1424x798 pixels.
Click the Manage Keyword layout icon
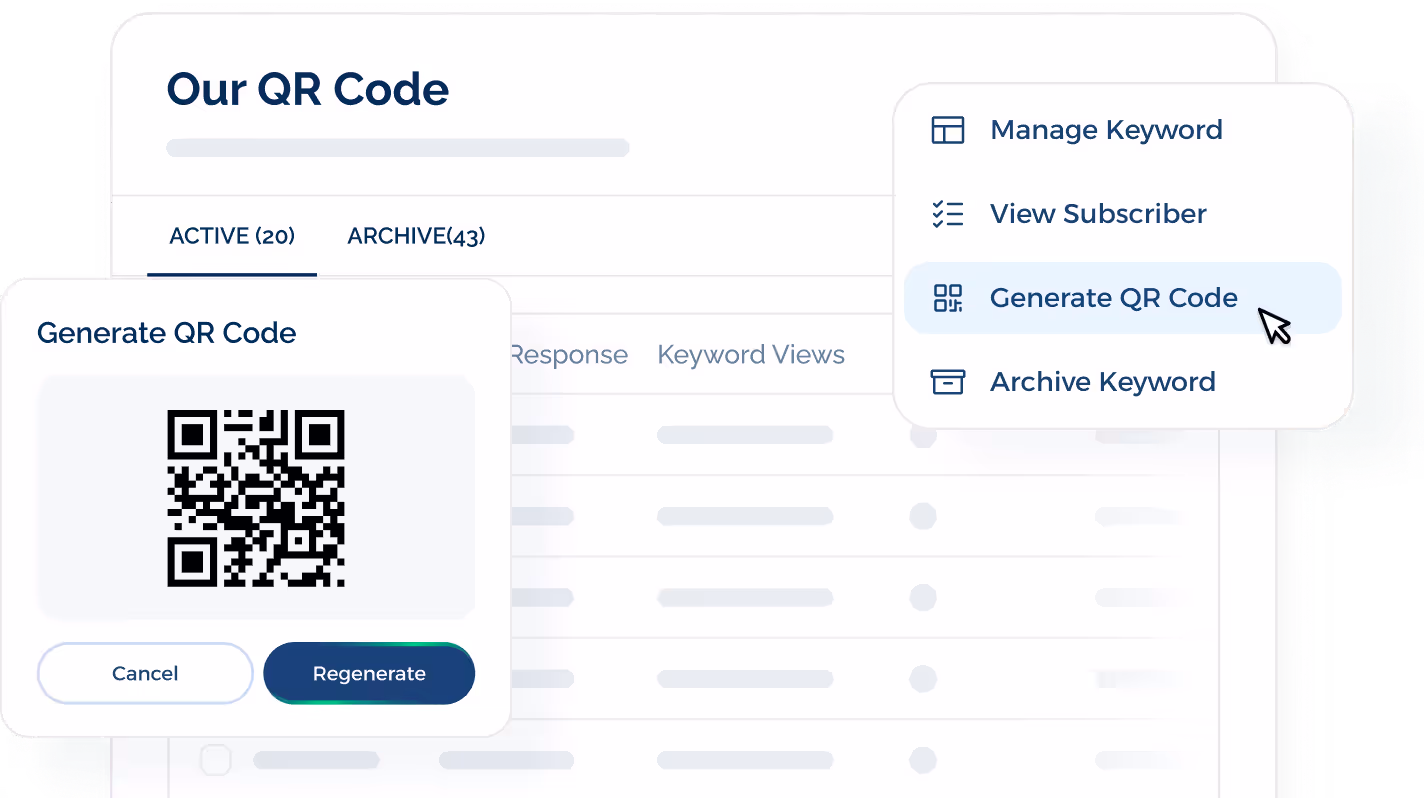947,129
